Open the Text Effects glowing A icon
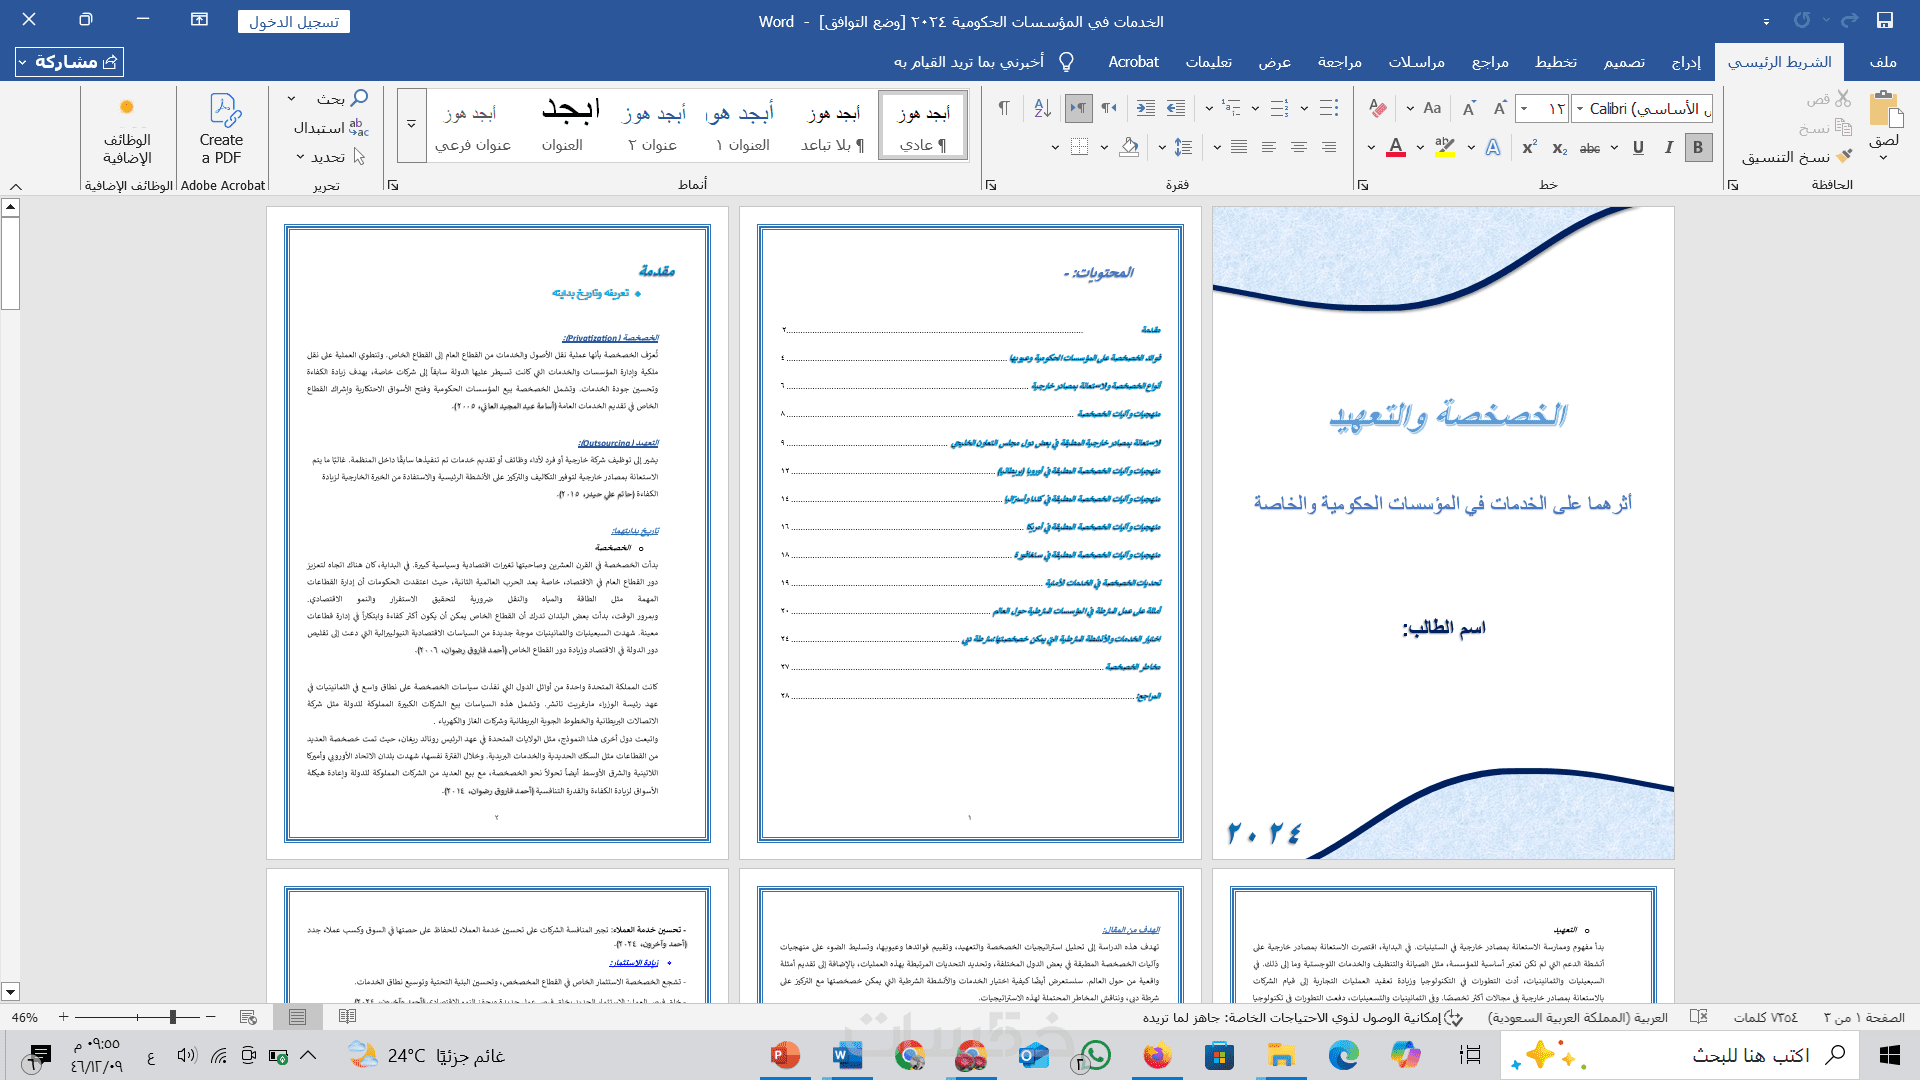The height and width of the screenshot is (1080, 1920). click(x=1493, y=148)
